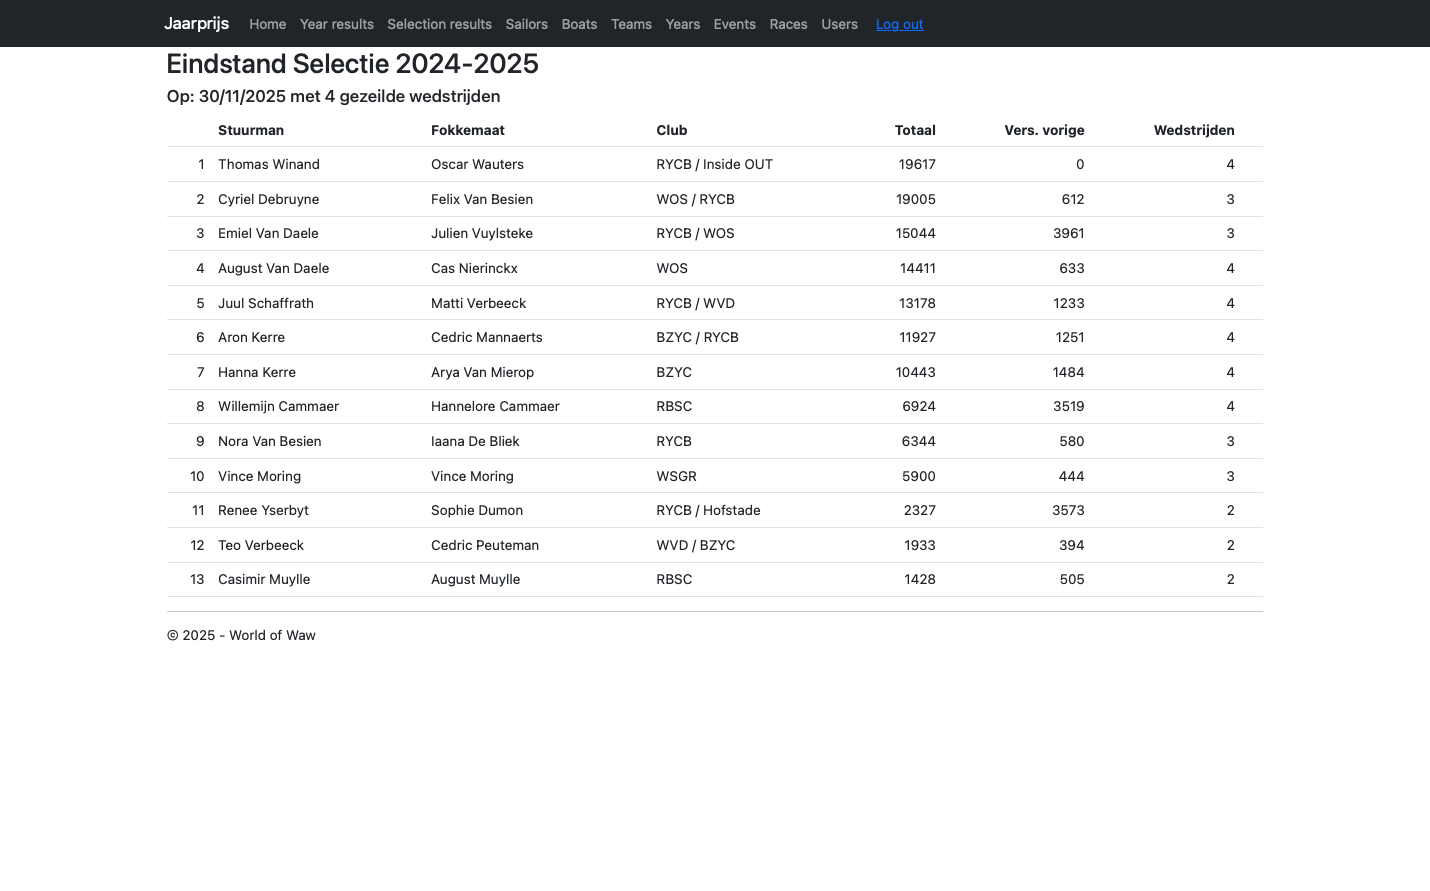The width and height of the screenshot is (1430, 891).
Task: Open the Races navigation link
Action: pos(788,24)
